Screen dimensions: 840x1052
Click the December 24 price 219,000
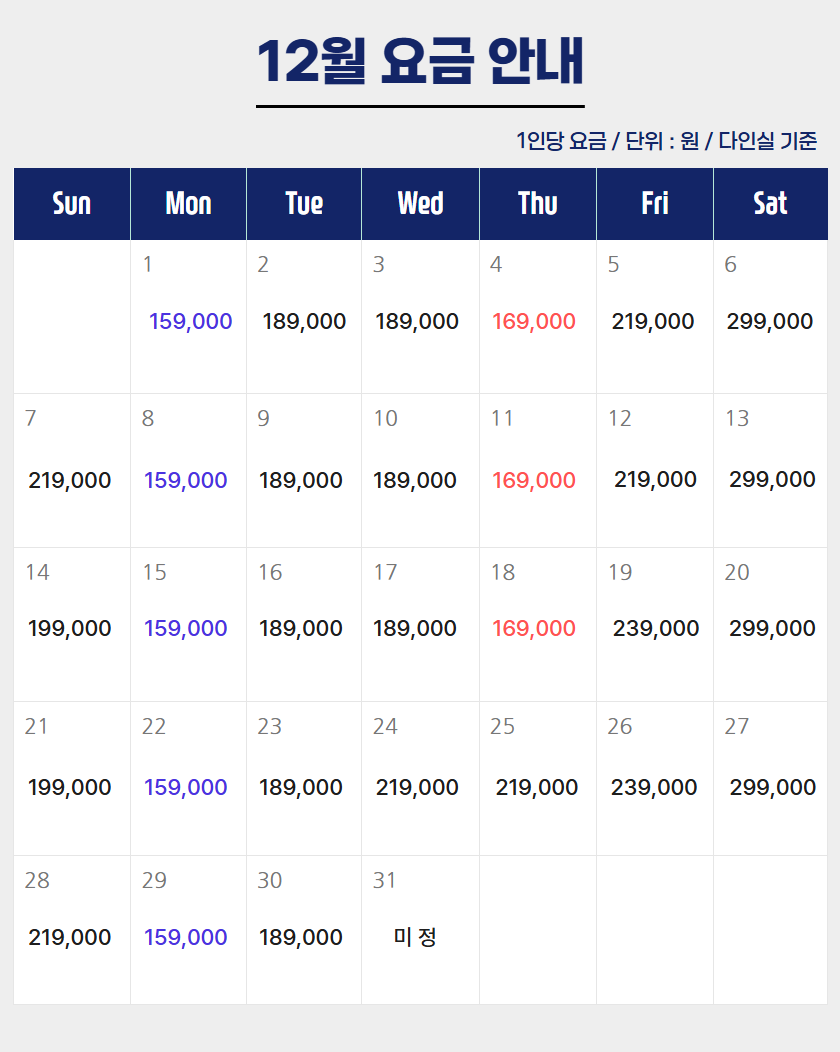click(x=417, y=787)
